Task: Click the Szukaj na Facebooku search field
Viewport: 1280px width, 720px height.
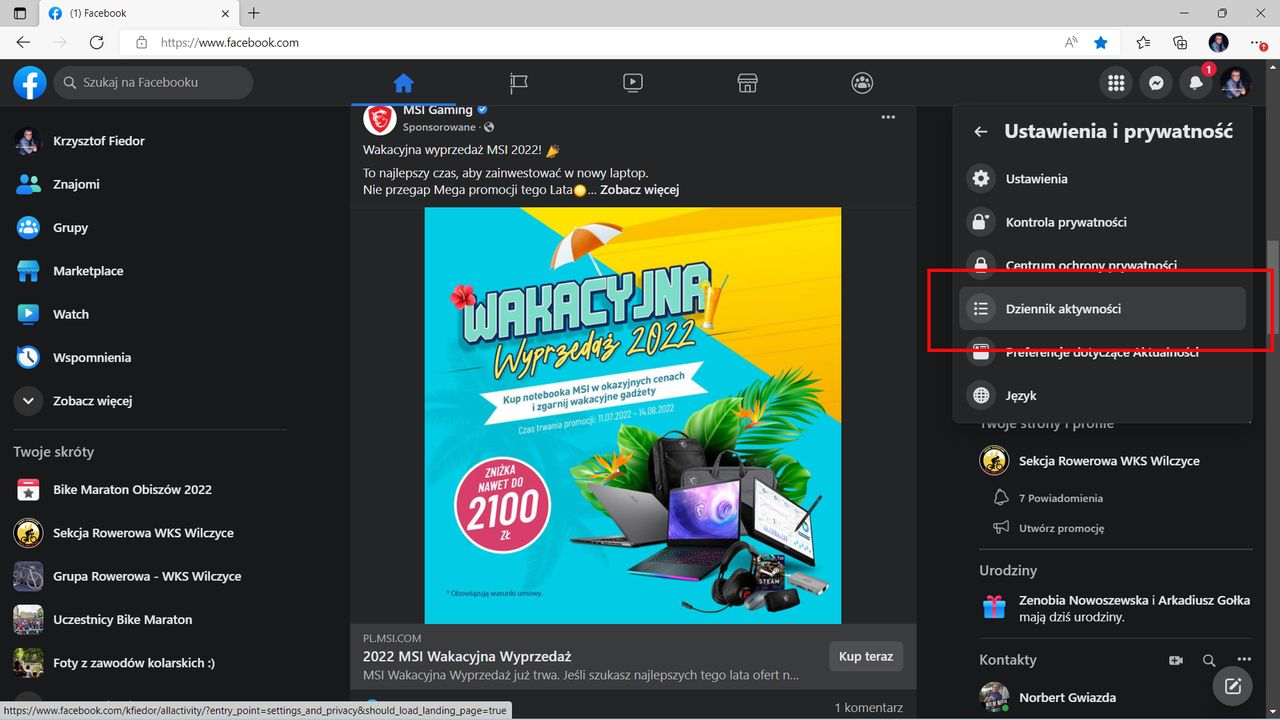Action: [x=153, y=83]
